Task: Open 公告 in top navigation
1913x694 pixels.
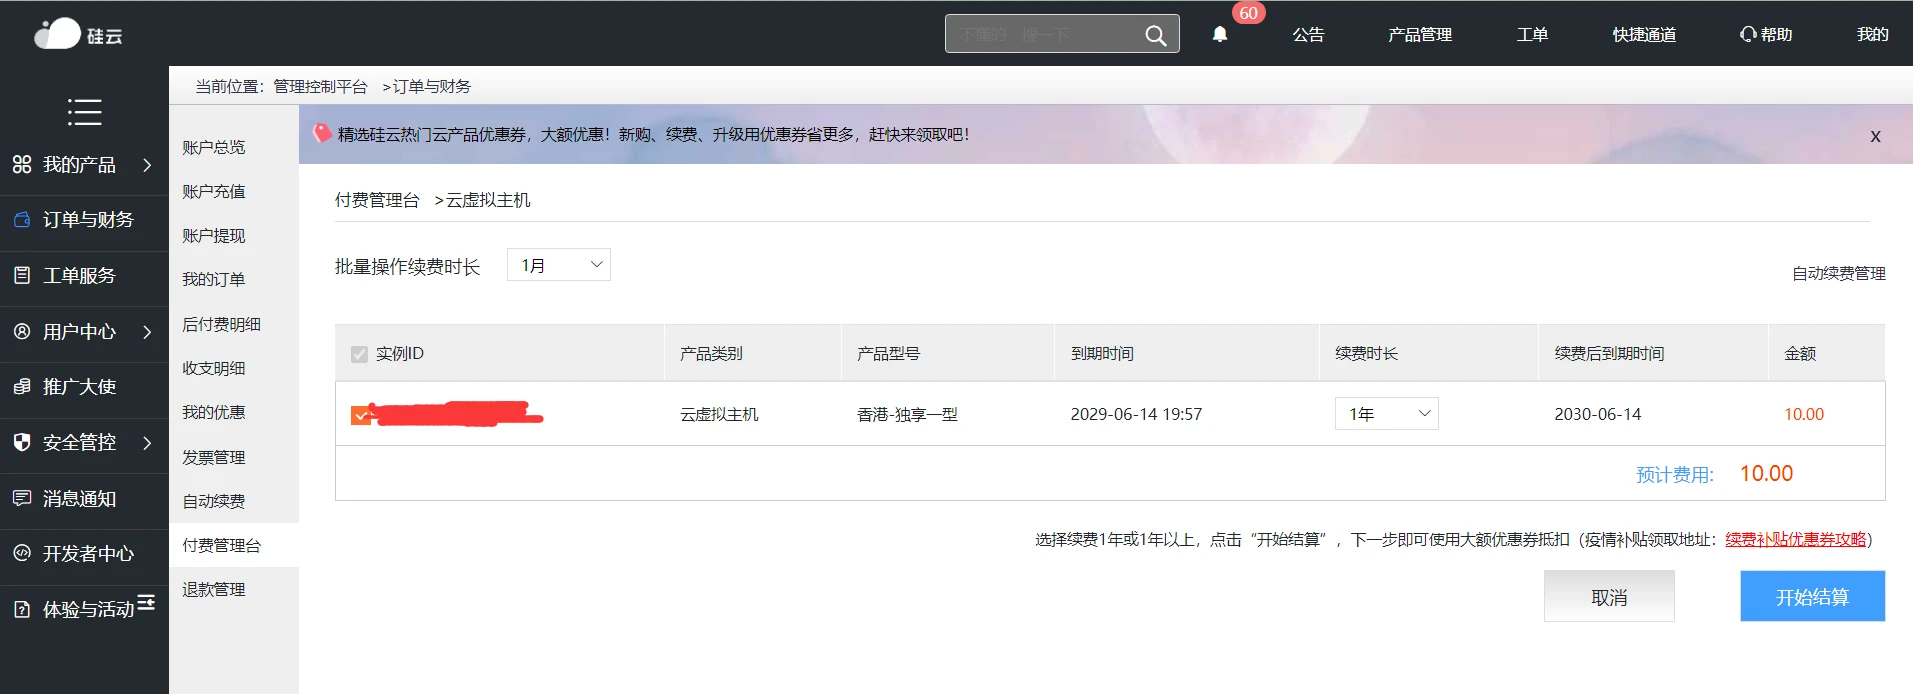Action: coord(1308,35)
